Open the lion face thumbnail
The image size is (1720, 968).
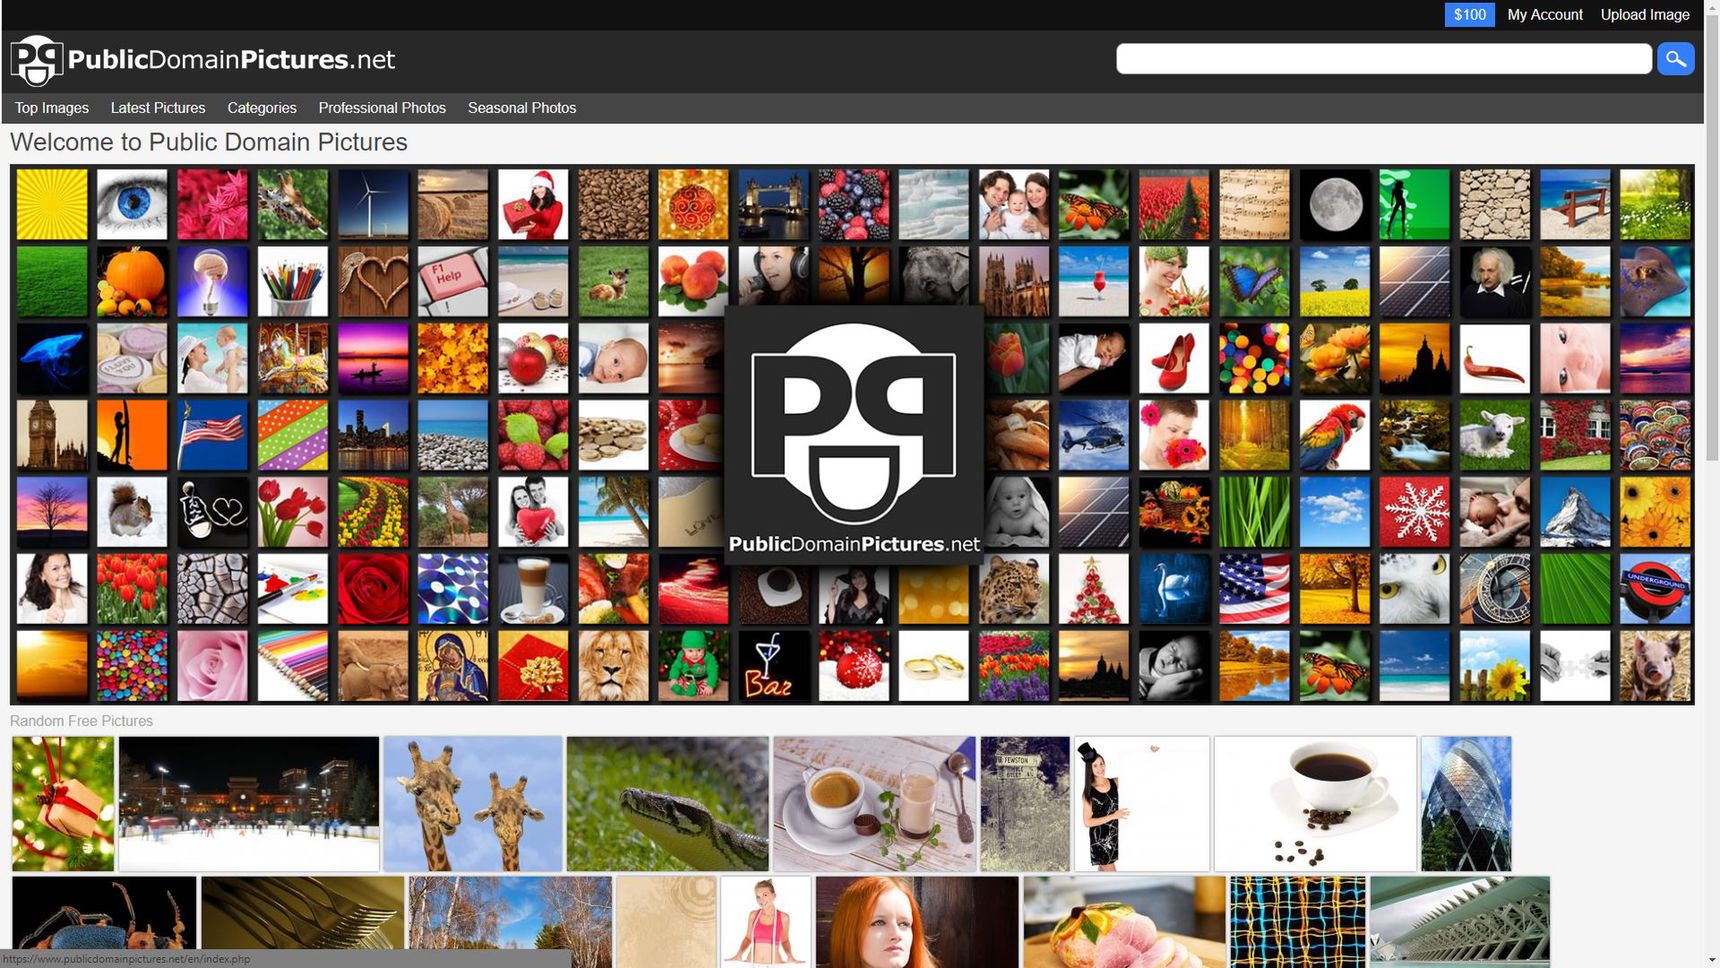(613, 666)
